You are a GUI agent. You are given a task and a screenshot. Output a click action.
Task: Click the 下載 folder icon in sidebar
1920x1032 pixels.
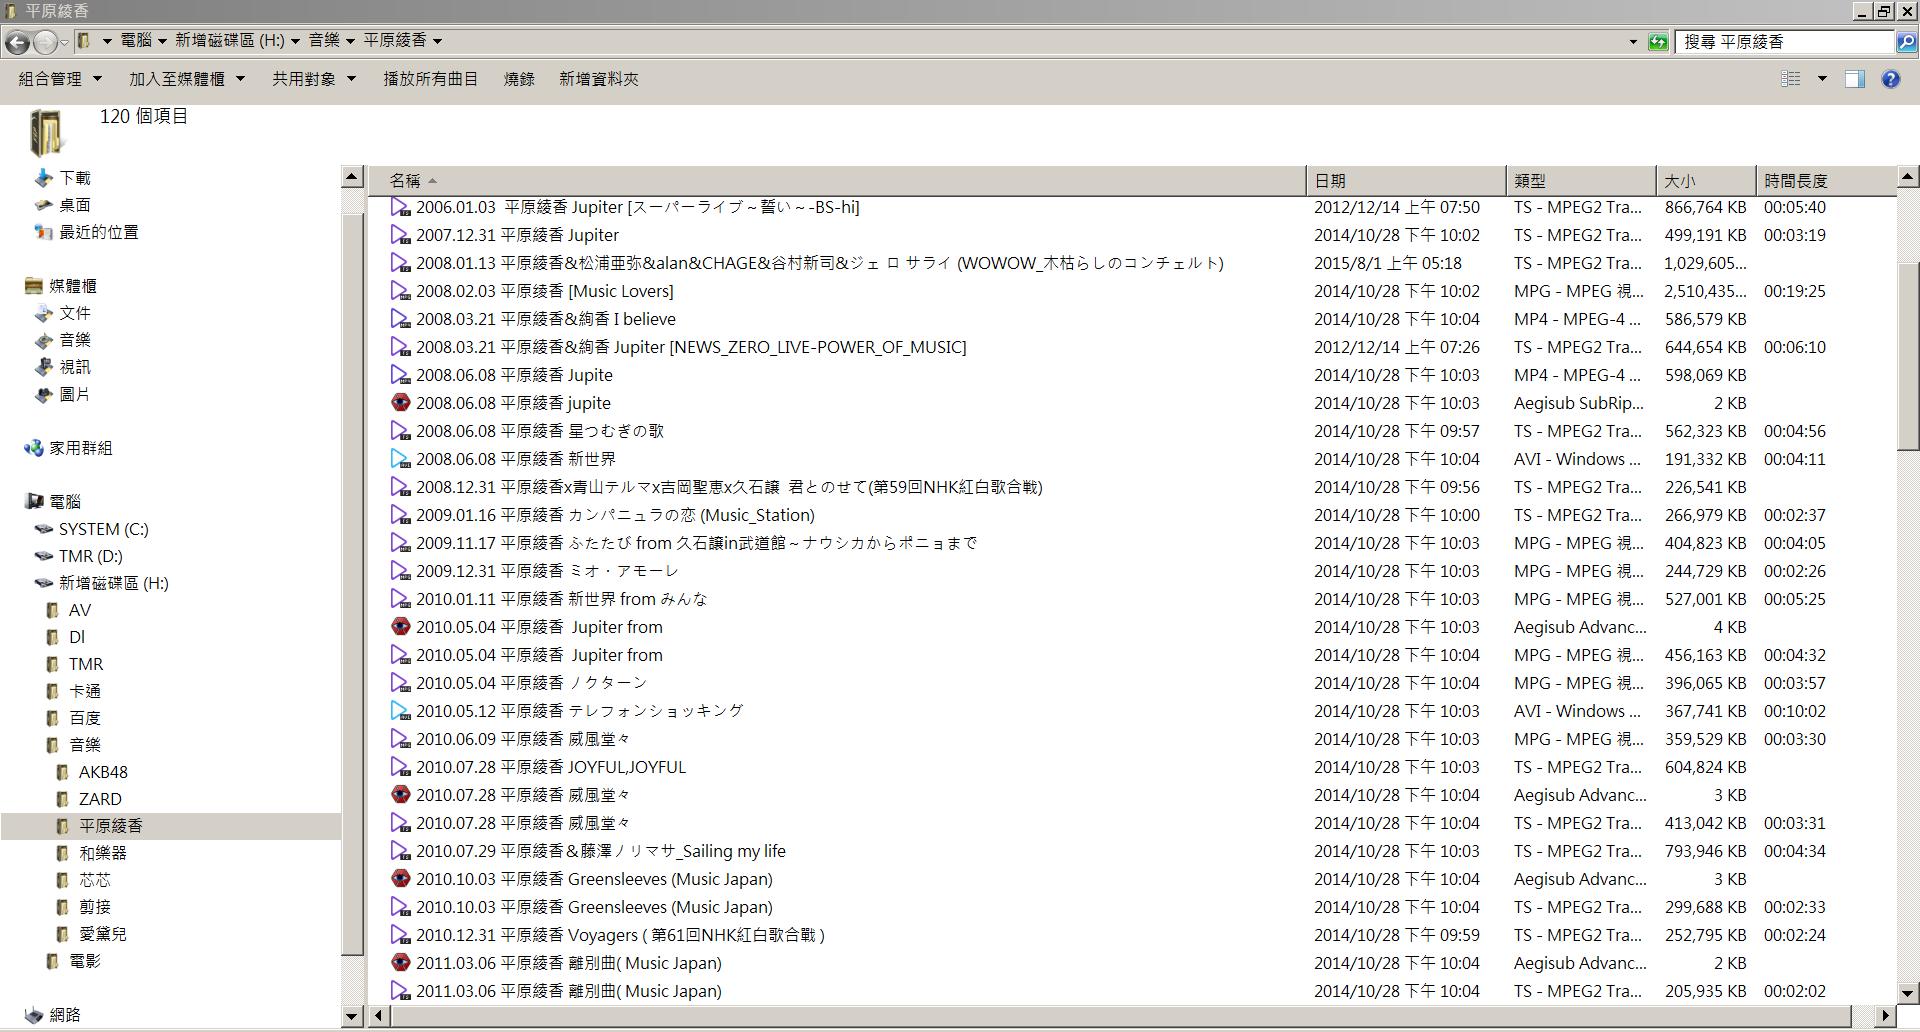43,178
